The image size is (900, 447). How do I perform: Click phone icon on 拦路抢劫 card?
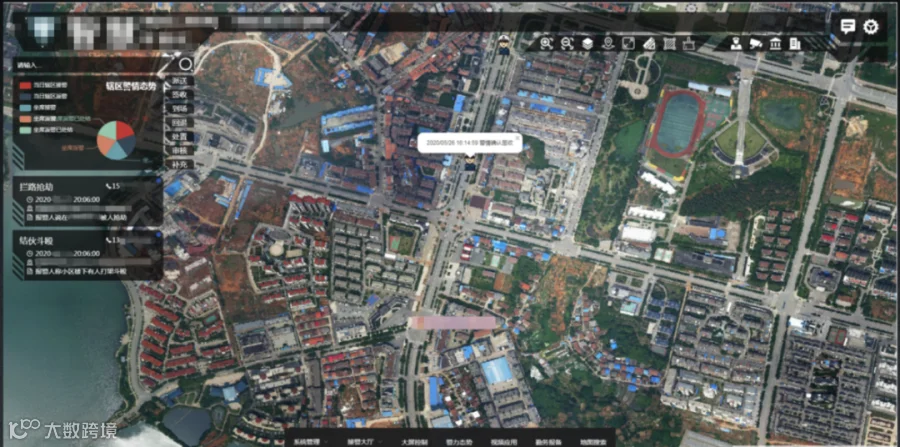click(108, 186)
